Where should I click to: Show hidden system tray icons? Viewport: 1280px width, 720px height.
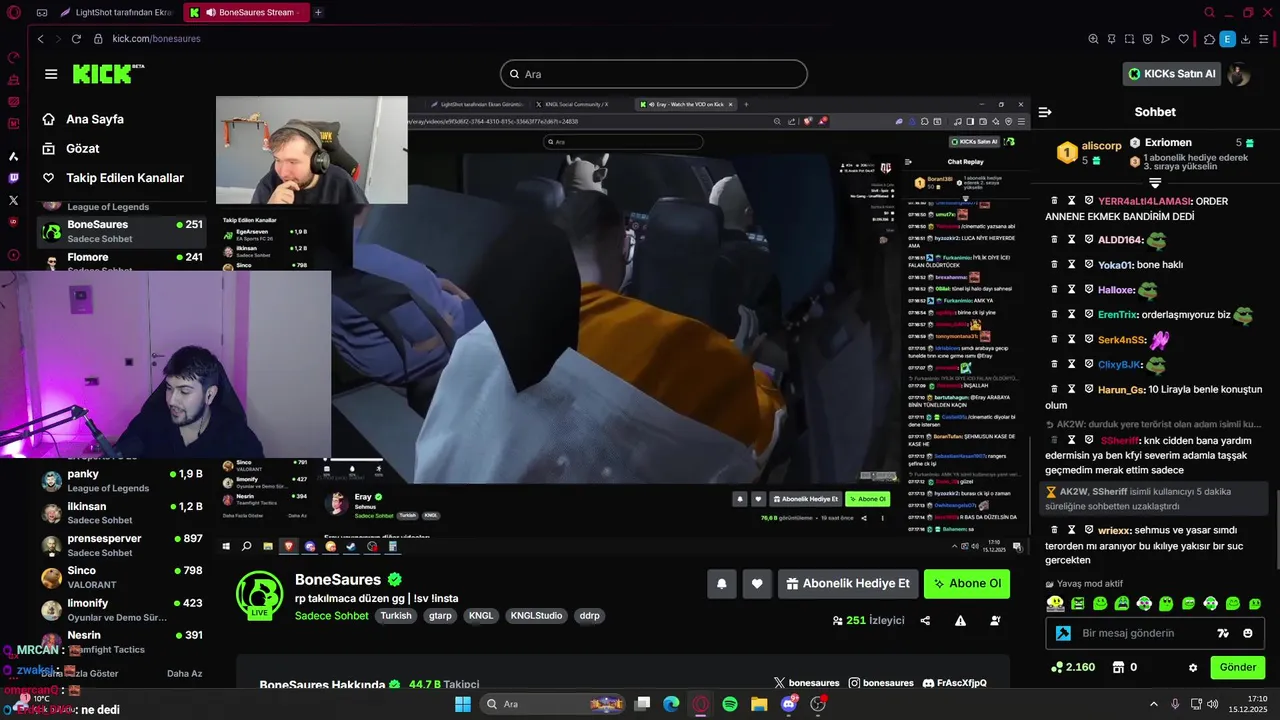(1155, 704)
